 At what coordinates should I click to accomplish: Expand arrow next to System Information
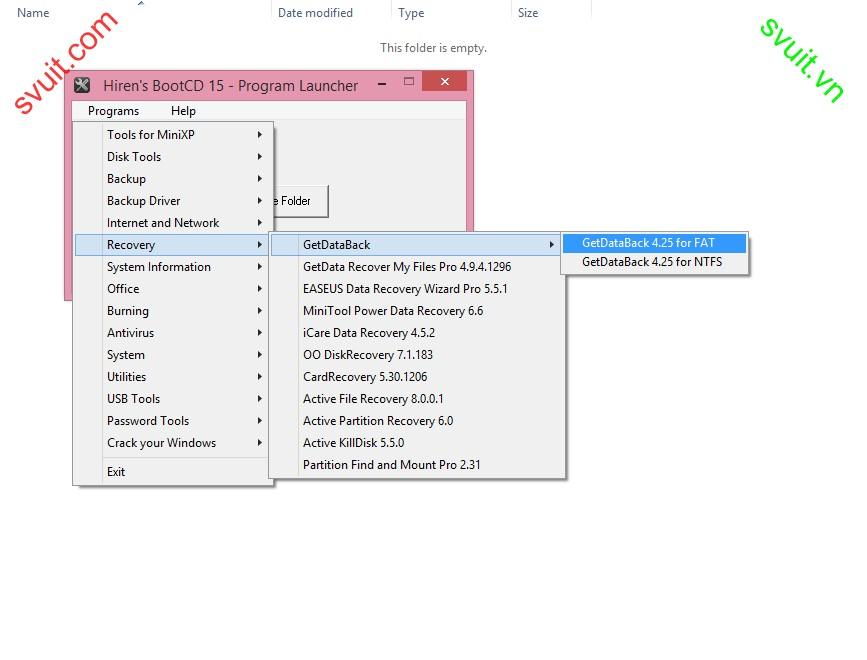click(259, 267)
